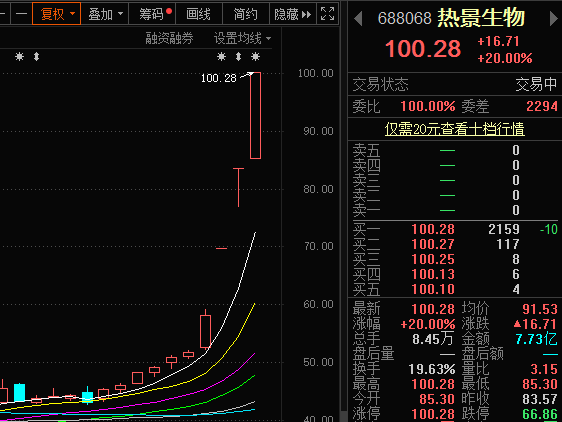The image size is (562, 422).
Task: Click 换手 value 19.63%
Action: tap(432, 369)
